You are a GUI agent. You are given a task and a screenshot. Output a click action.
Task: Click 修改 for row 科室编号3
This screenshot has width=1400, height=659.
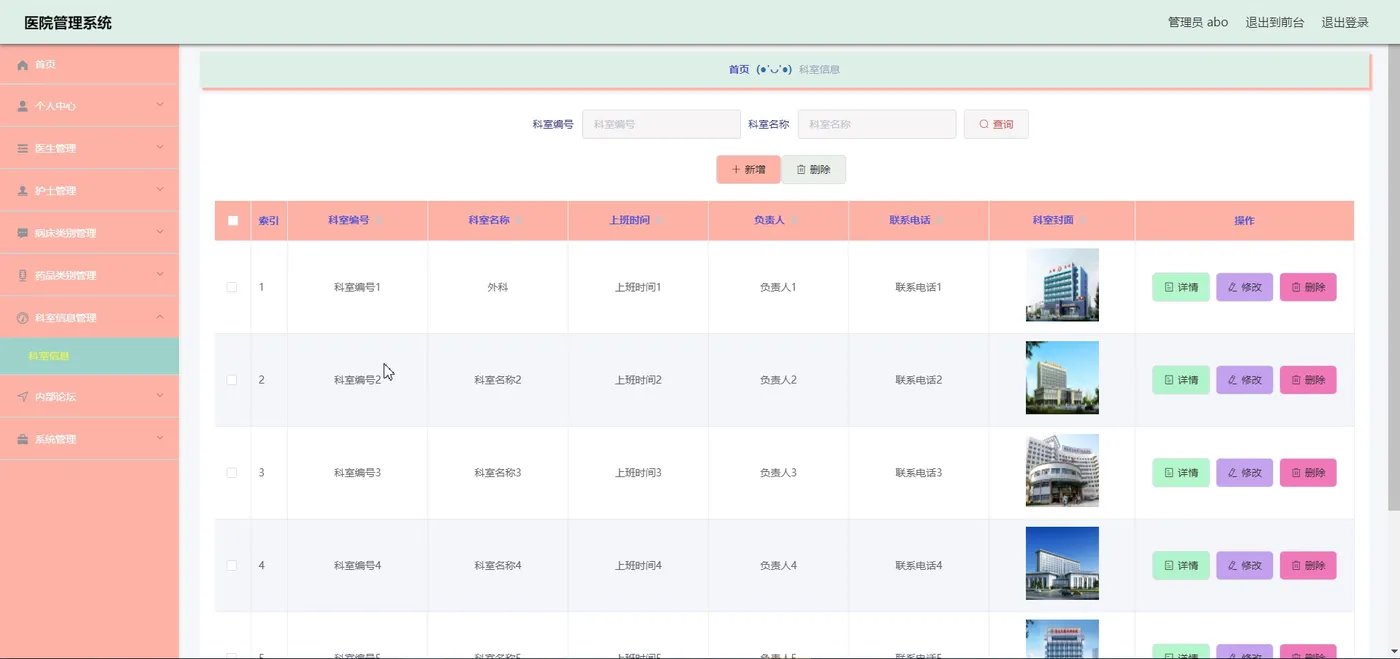[1244, 472]
